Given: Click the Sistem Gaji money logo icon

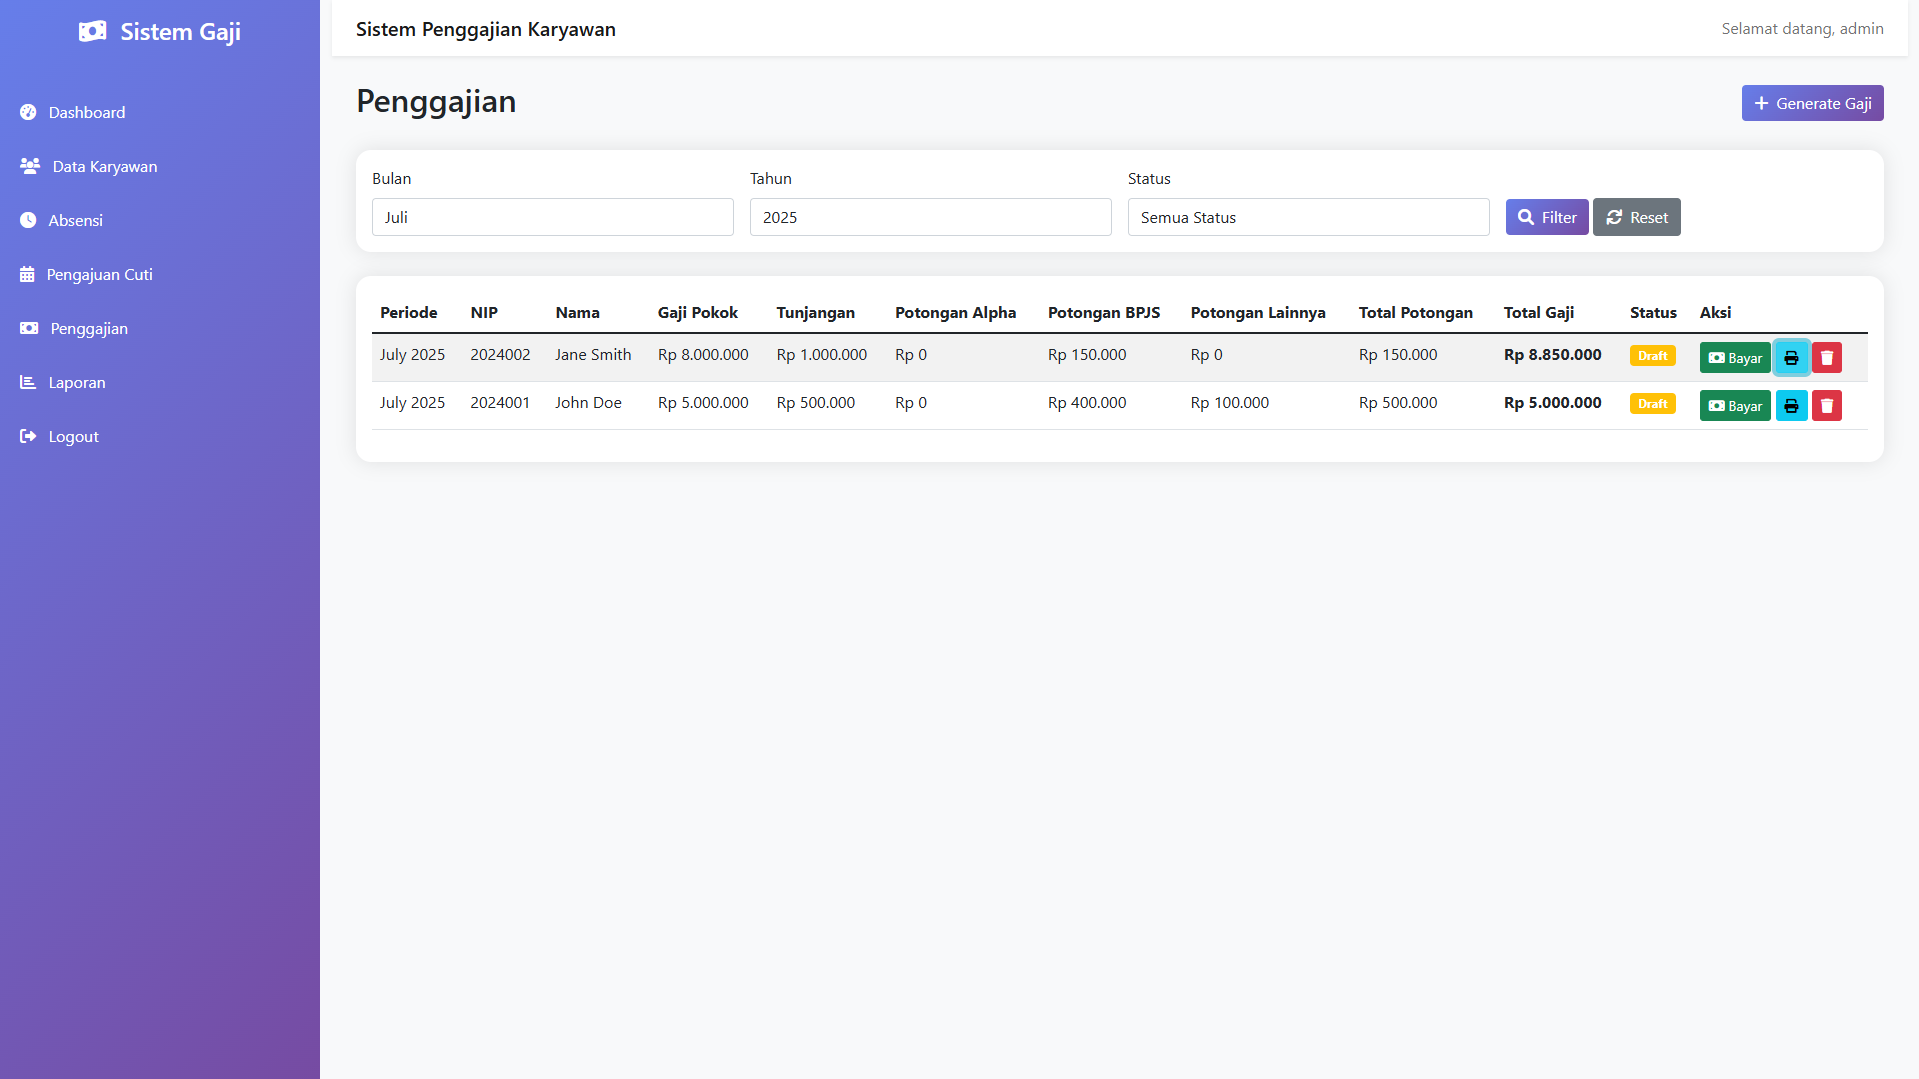Looking at the screenshot, I should point(93,32).
